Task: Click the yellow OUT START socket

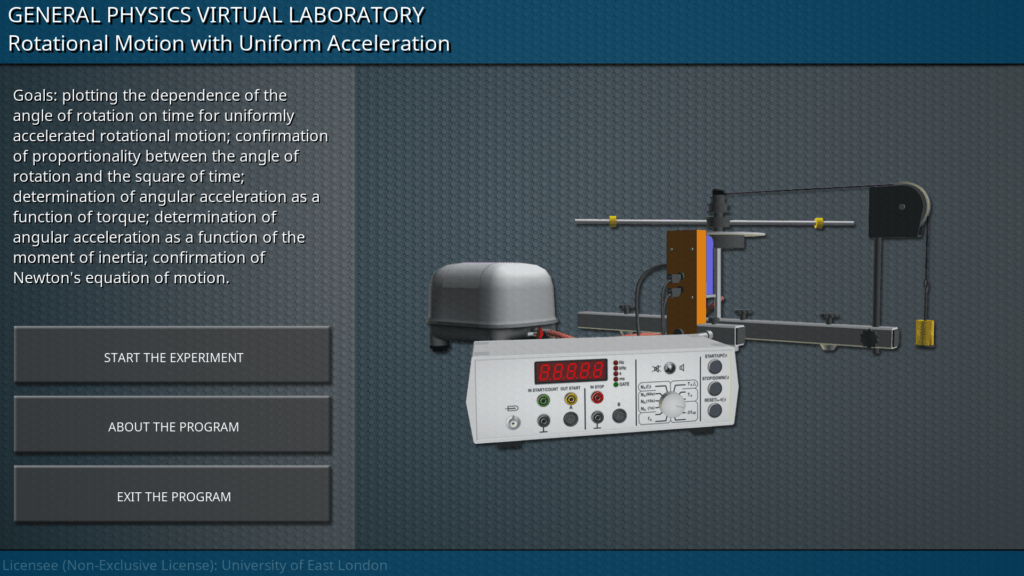Action: pos(570,399)
